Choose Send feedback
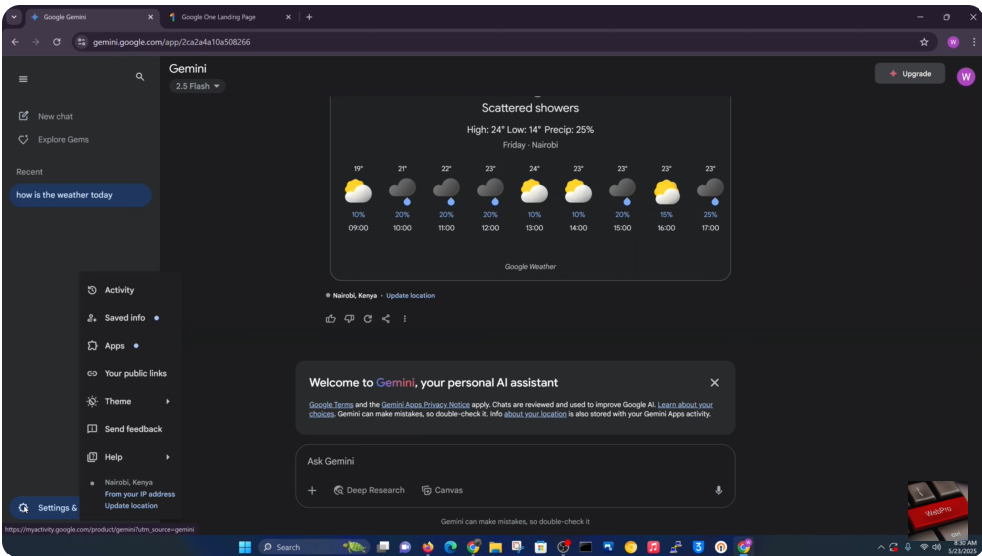 coord(130,429)
